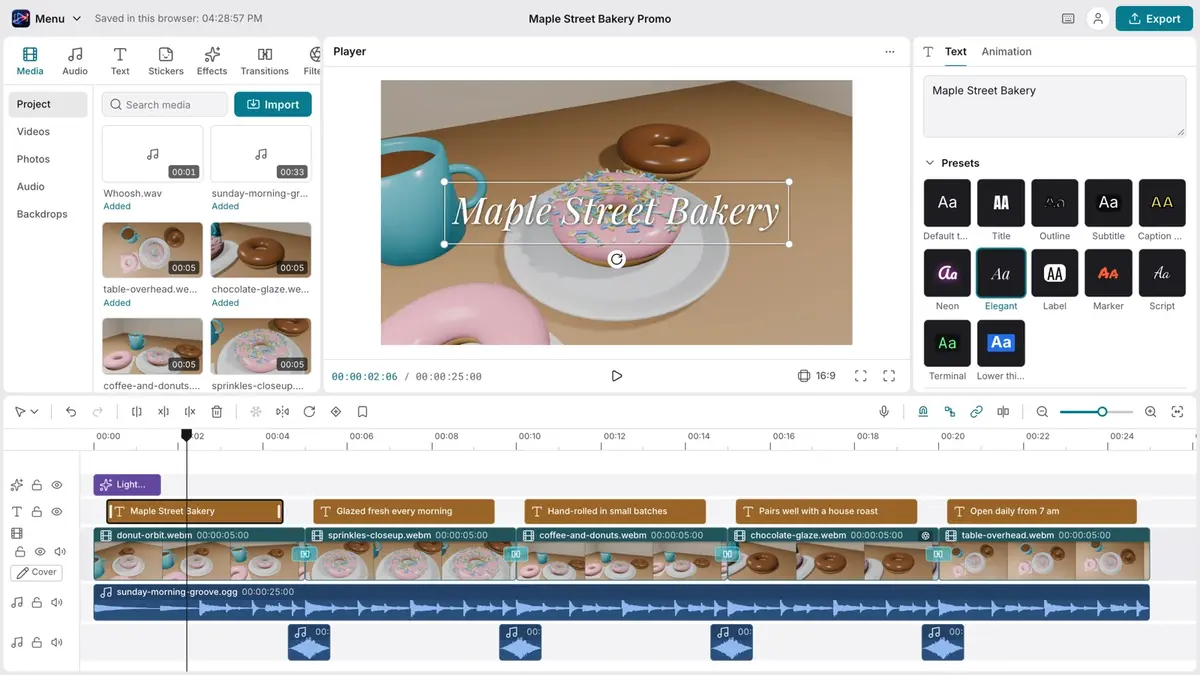Open the 16:9 aspect ratio selector

click(x=816, y=376)
